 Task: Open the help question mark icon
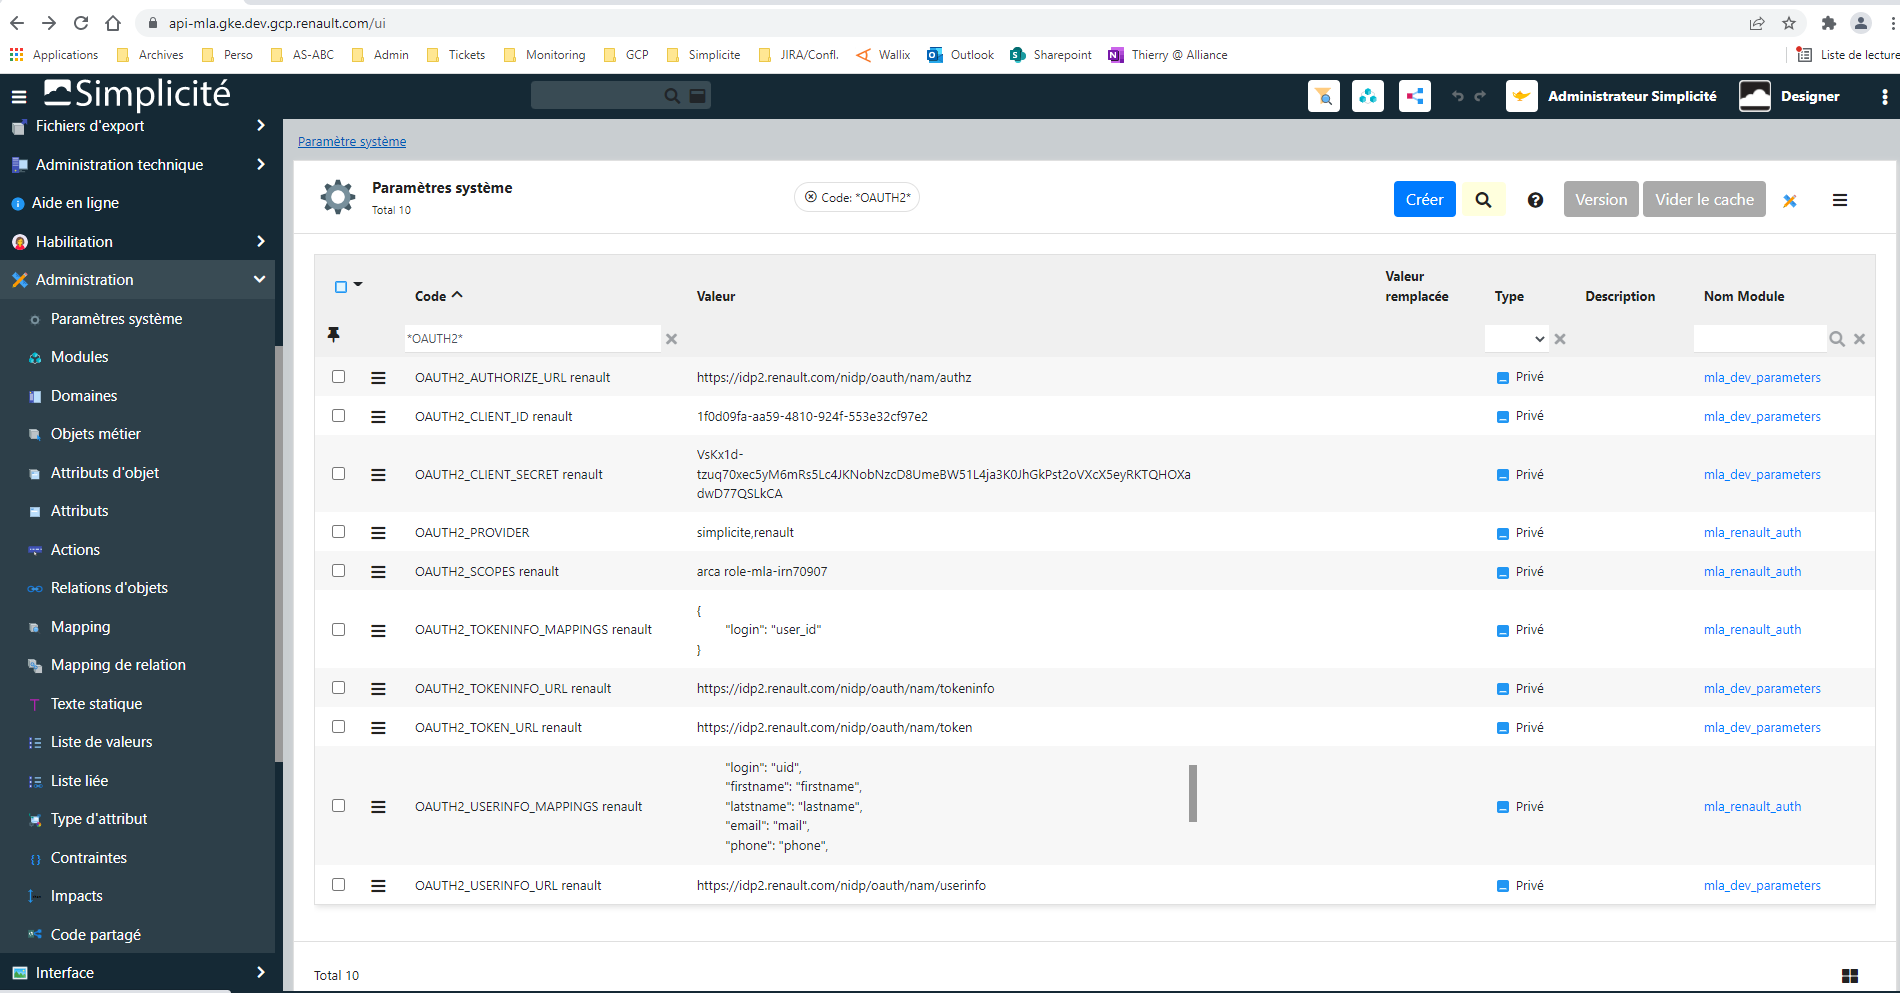pyautogui.click(x=1535, y=200)
